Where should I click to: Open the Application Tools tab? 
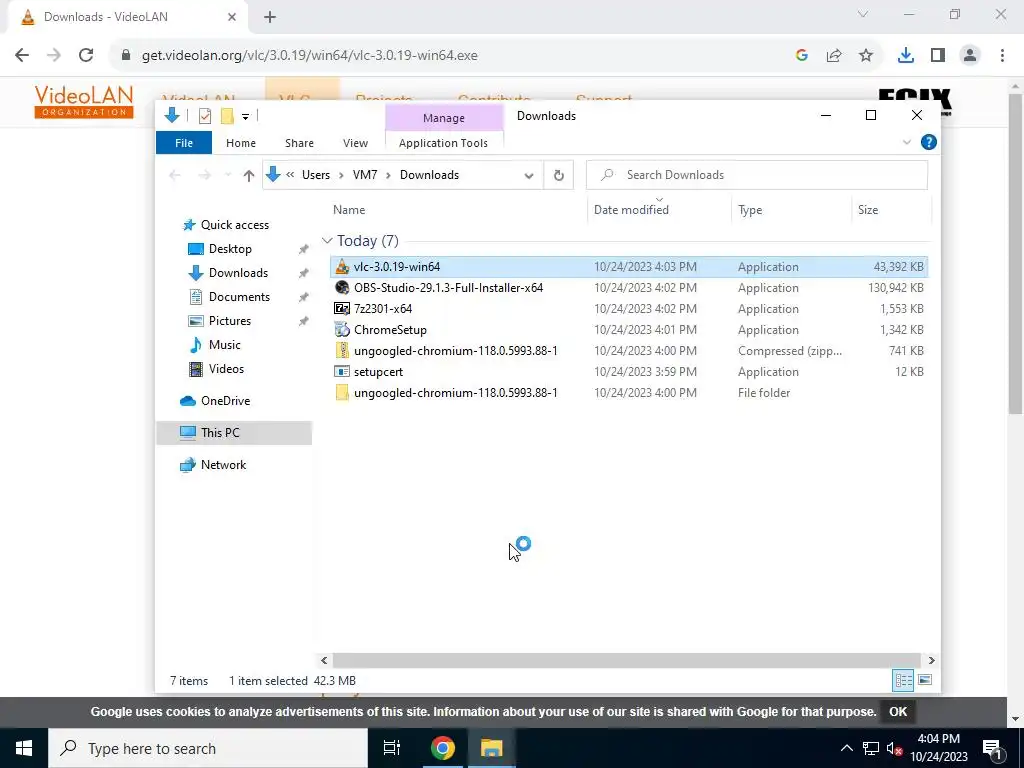coord(443,143)
